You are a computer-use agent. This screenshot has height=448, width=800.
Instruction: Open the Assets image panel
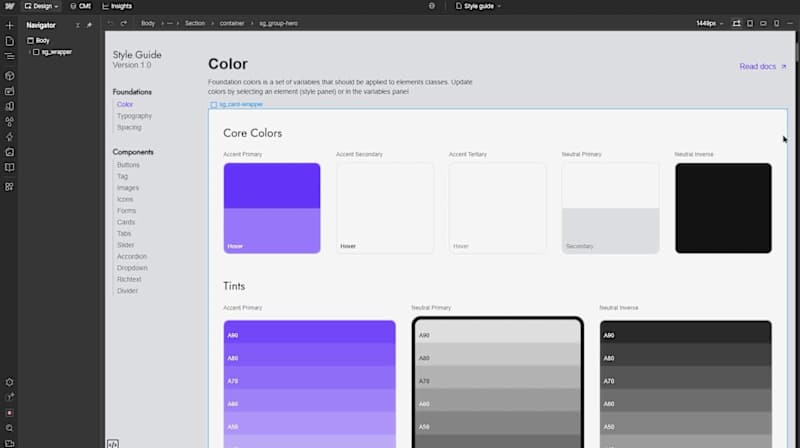[x=9, y=91]
